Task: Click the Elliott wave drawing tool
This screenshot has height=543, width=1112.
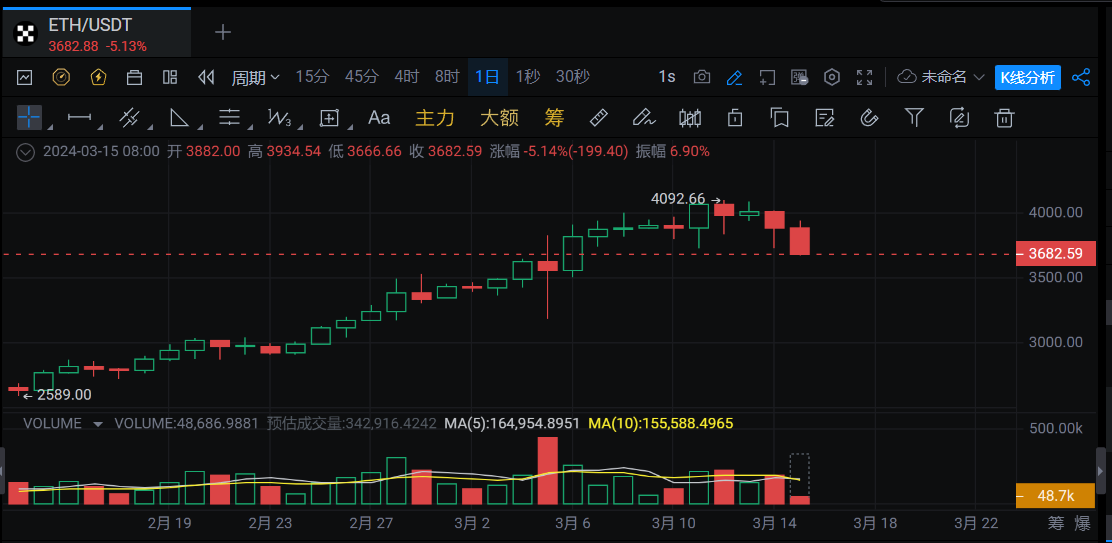Action: click(279, 118)
